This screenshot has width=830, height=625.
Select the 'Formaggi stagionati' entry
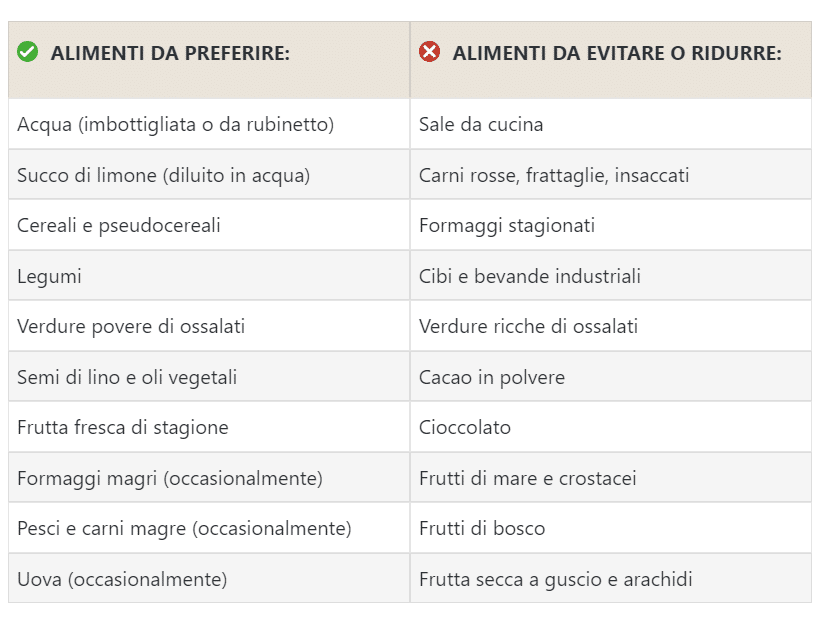pyautogui.click(x=507, y=225)
